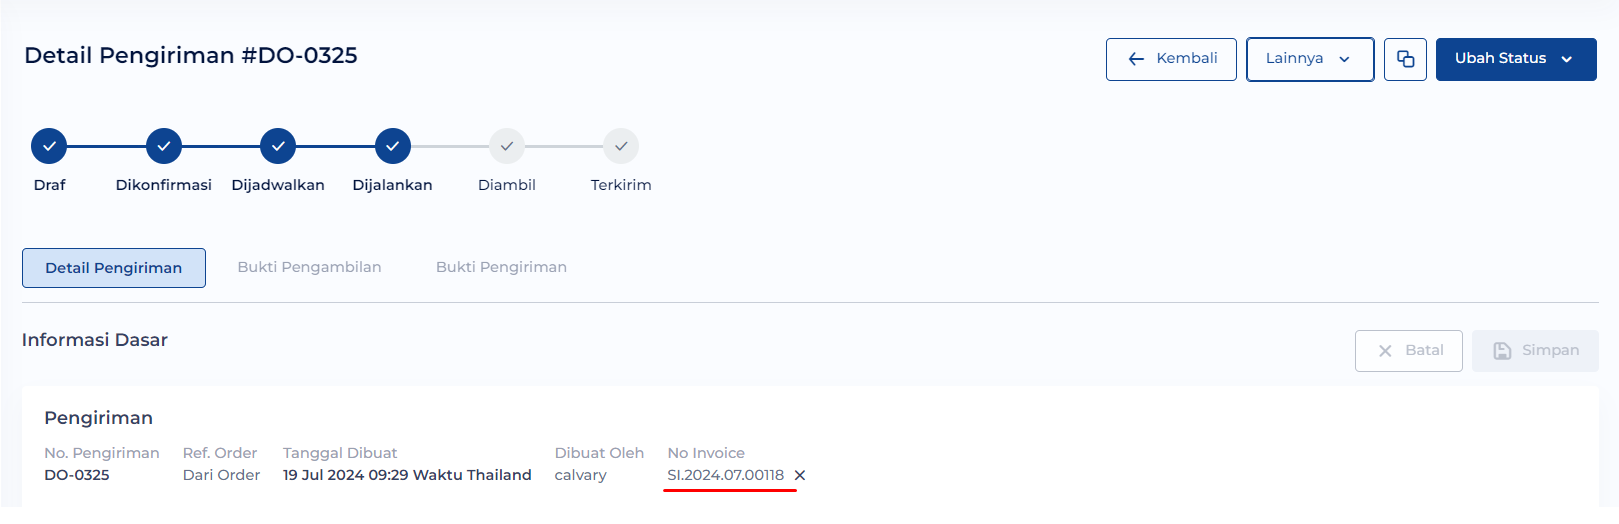Open the Ubah Status dropdown
Screen dimensions: 1619x524
1516,59
